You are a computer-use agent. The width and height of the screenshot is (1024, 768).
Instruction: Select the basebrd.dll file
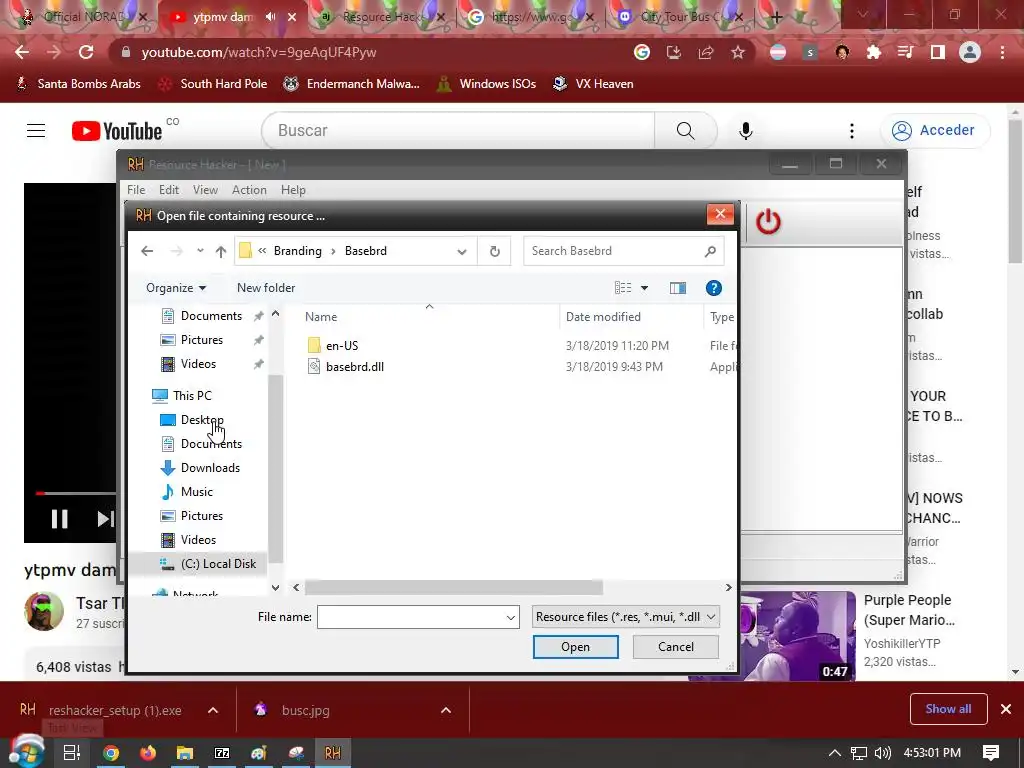tap(355, 367)
